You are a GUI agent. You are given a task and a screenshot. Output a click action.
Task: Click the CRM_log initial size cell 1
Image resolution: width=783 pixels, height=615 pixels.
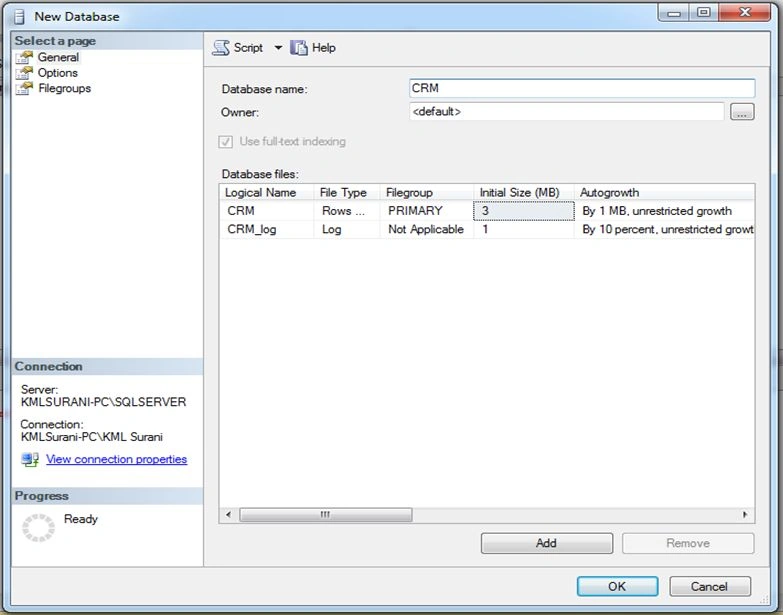(x=524, y=230)
